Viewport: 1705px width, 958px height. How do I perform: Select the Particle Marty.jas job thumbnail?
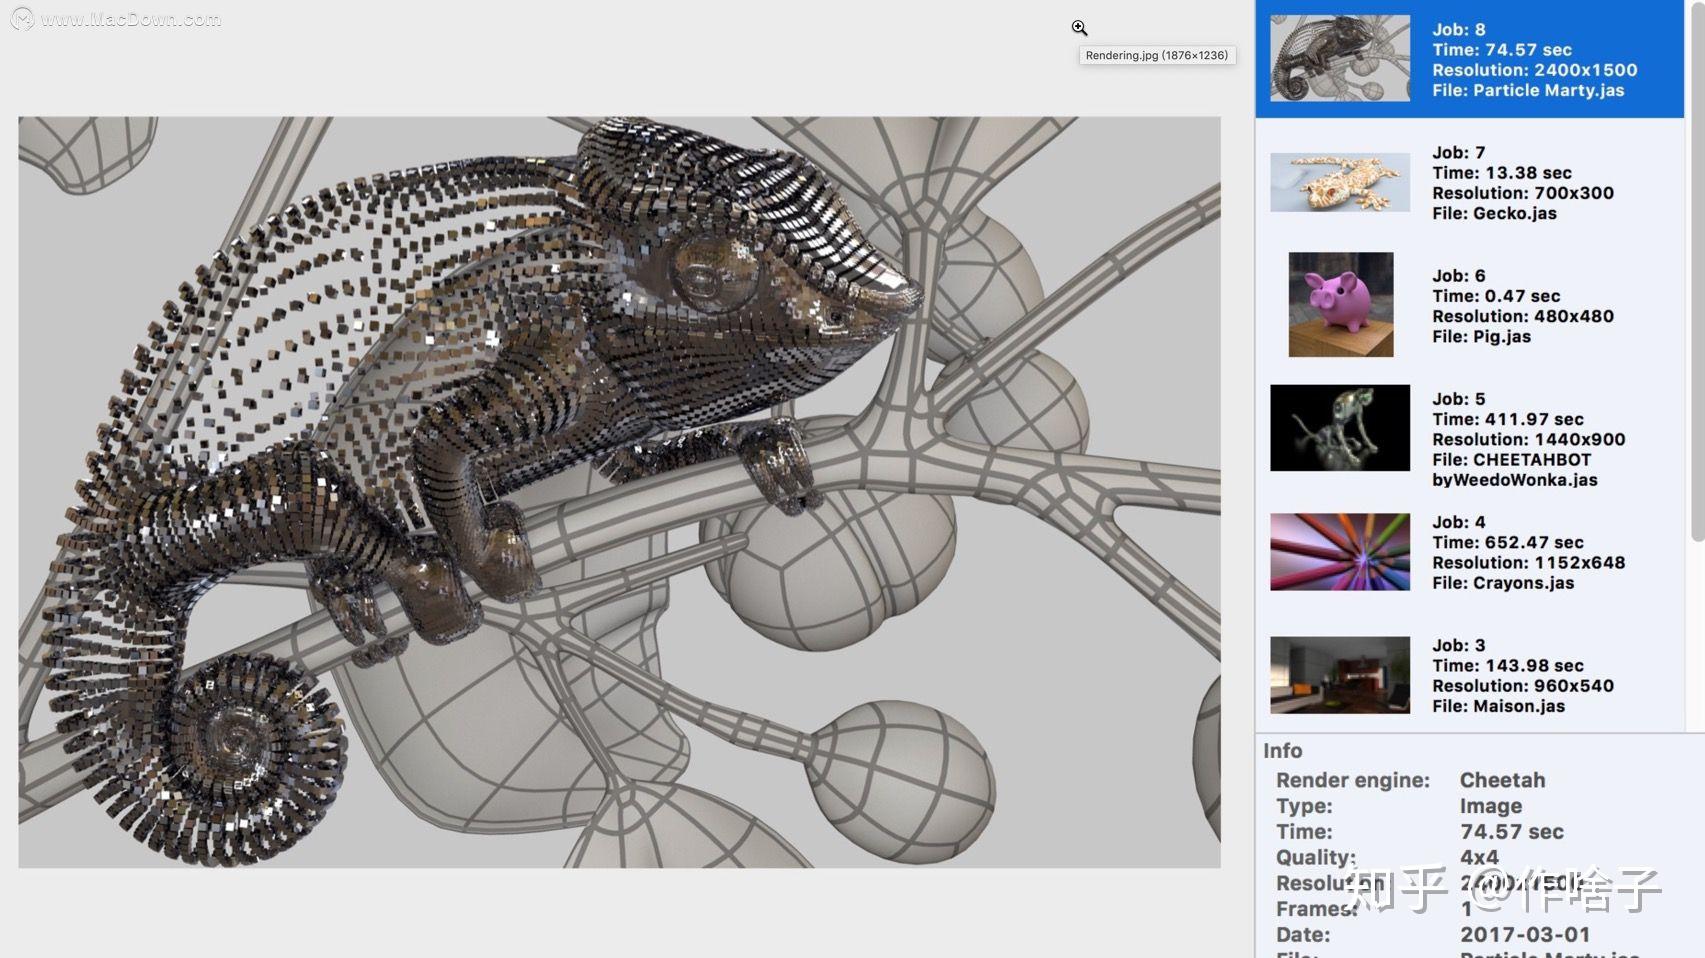click(x=1338, y=57)
